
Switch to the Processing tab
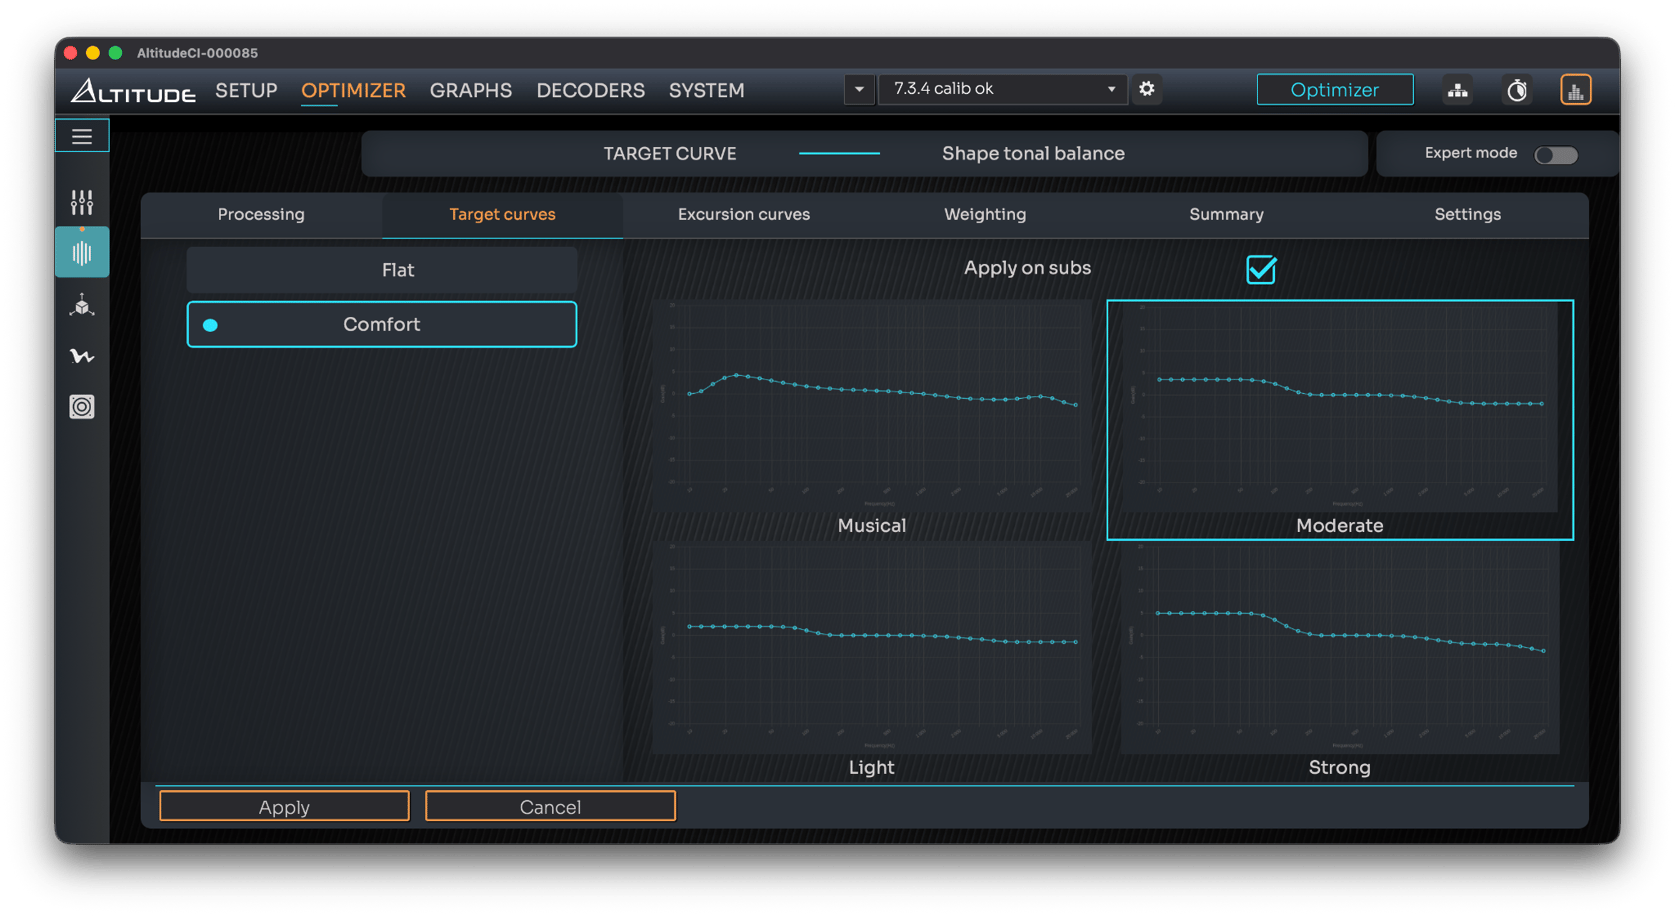tap(261, 215)
